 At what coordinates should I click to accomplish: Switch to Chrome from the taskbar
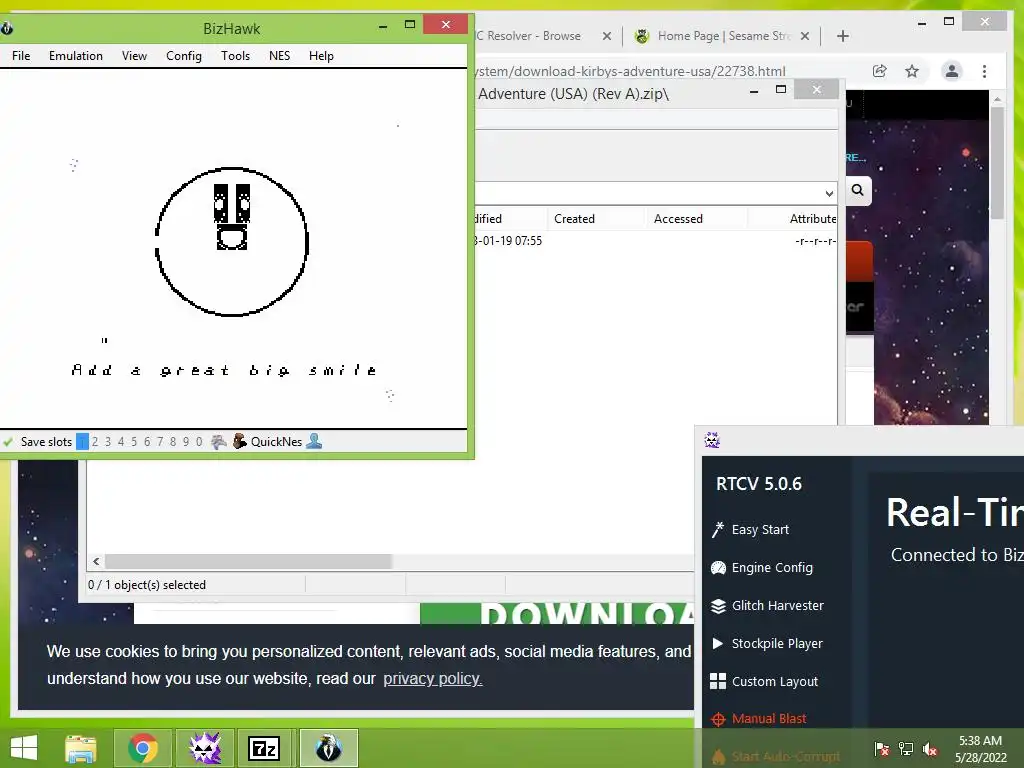coord(143,748)
